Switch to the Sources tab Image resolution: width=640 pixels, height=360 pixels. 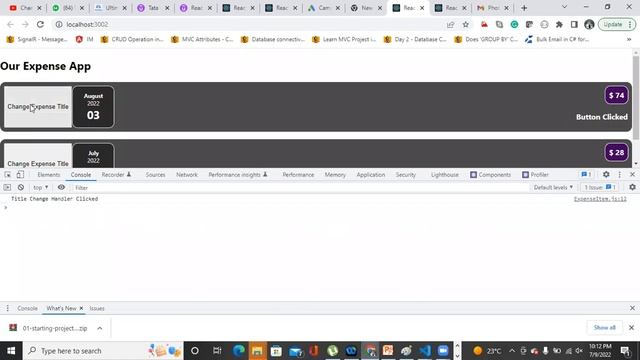156,175
